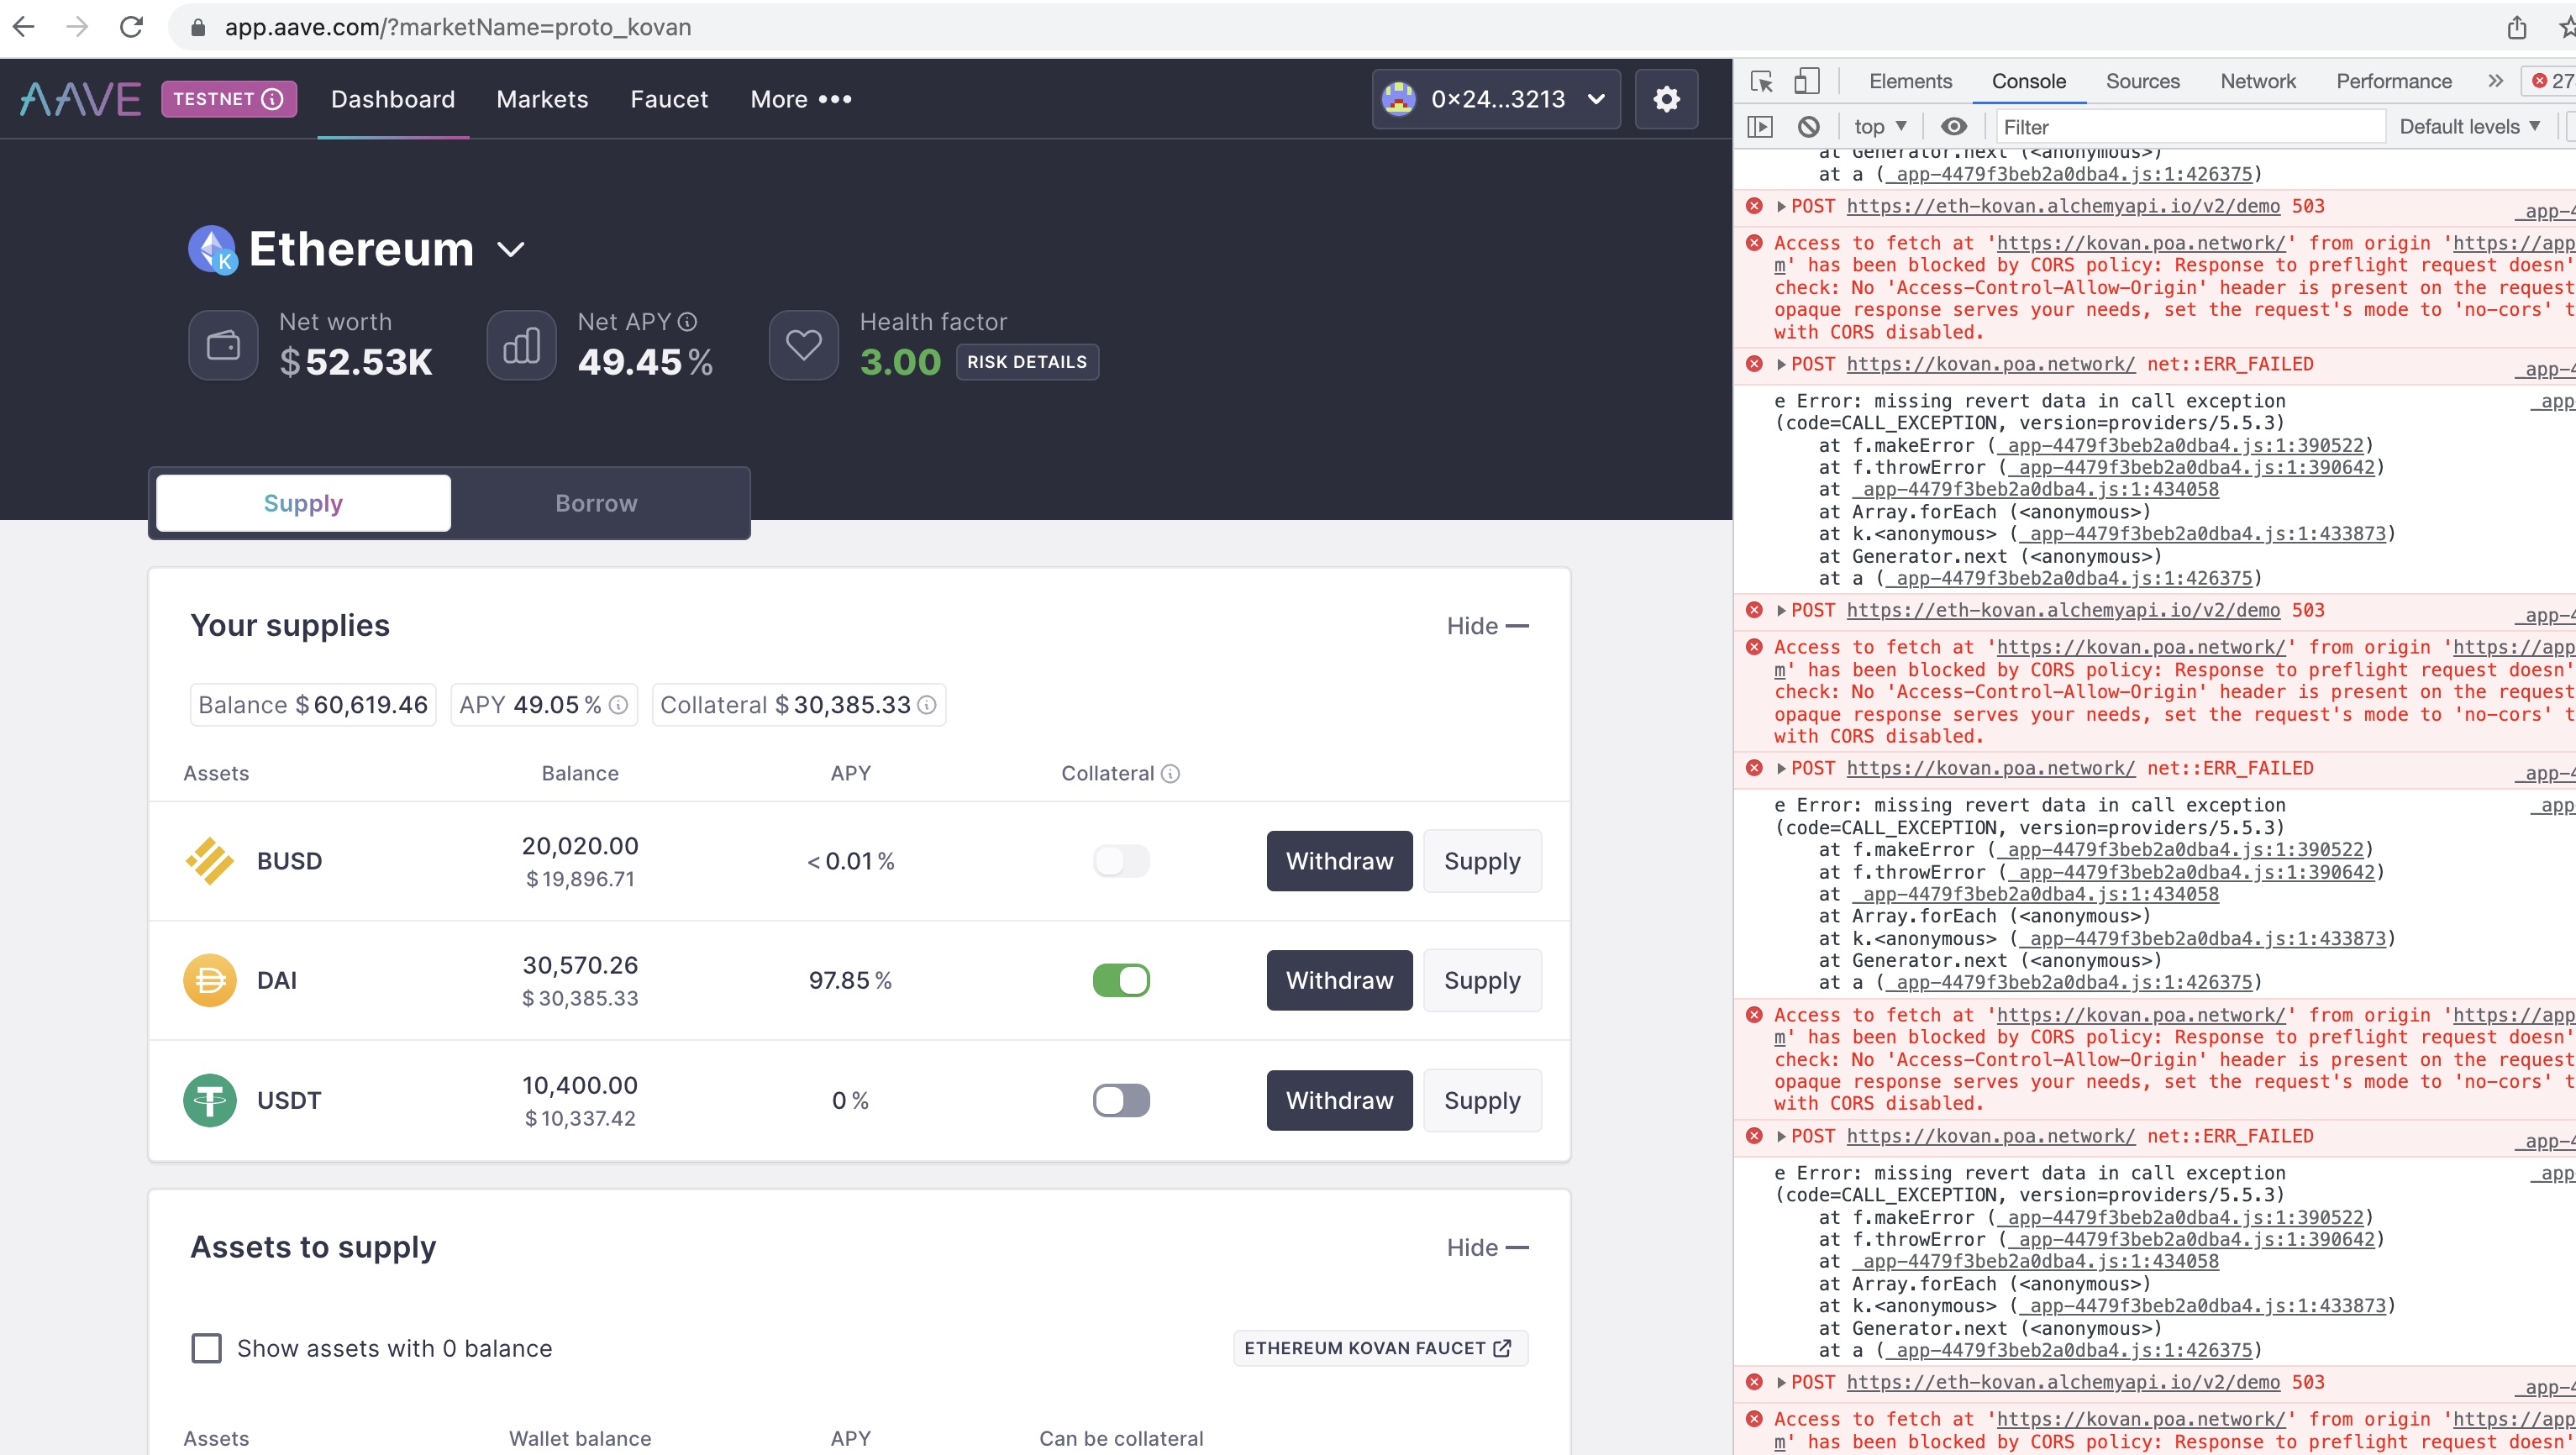The image size is (2576, 1455).
Task: Disable the DAI collateral toggle
Action: click(x=1122, y=980)
